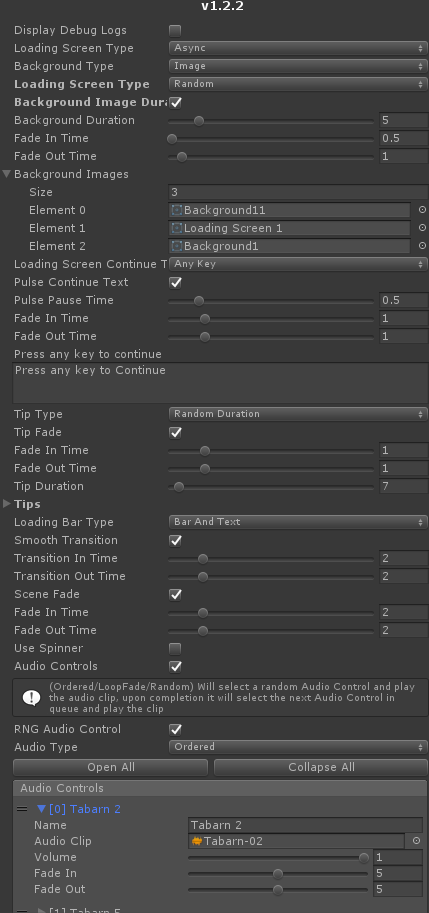This screenshot has height=913, width=429.
Task: Open object picker for Tabarn-02 audio clip
Action: [x=416, y=841]
